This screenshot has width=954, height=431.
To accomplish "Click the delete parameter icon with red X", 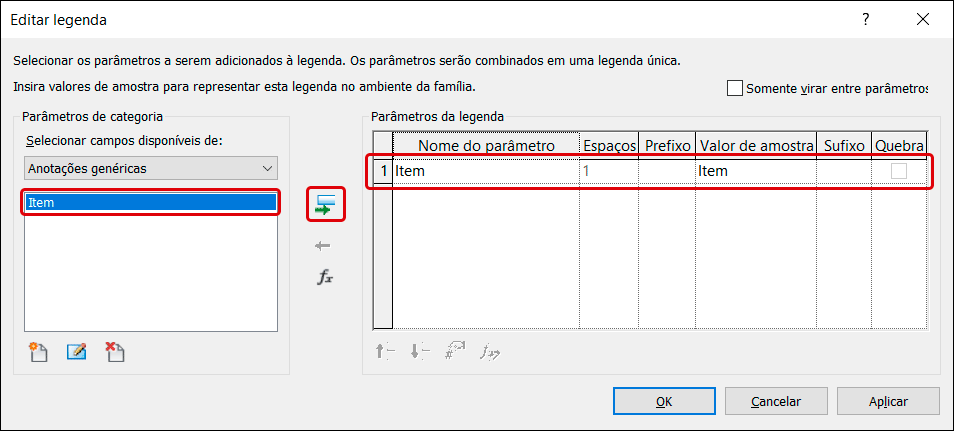I will click(x=115, y=351).
